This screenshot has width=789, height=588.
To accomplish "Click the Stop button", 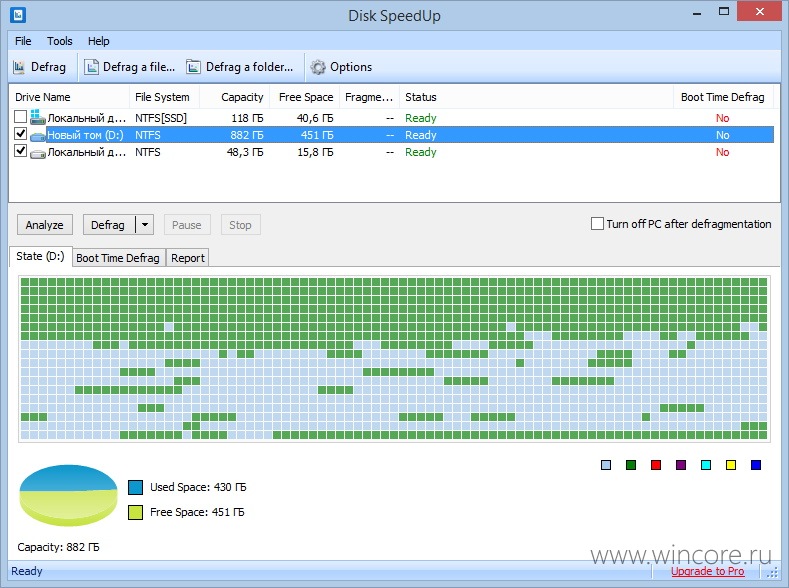I will click(240, 225).
